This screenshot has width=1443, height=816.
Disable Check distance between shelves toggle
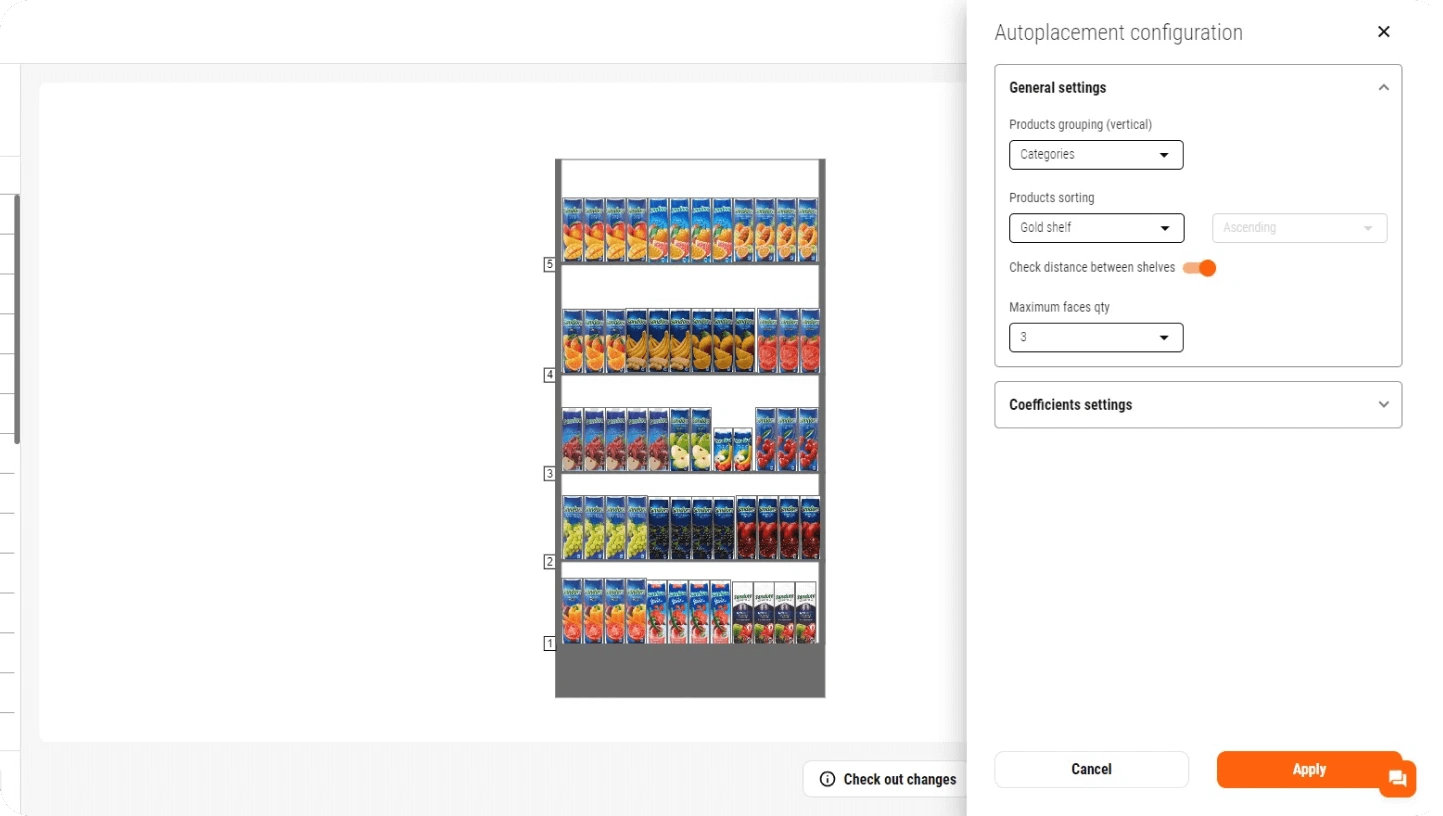click(1199, 268)
